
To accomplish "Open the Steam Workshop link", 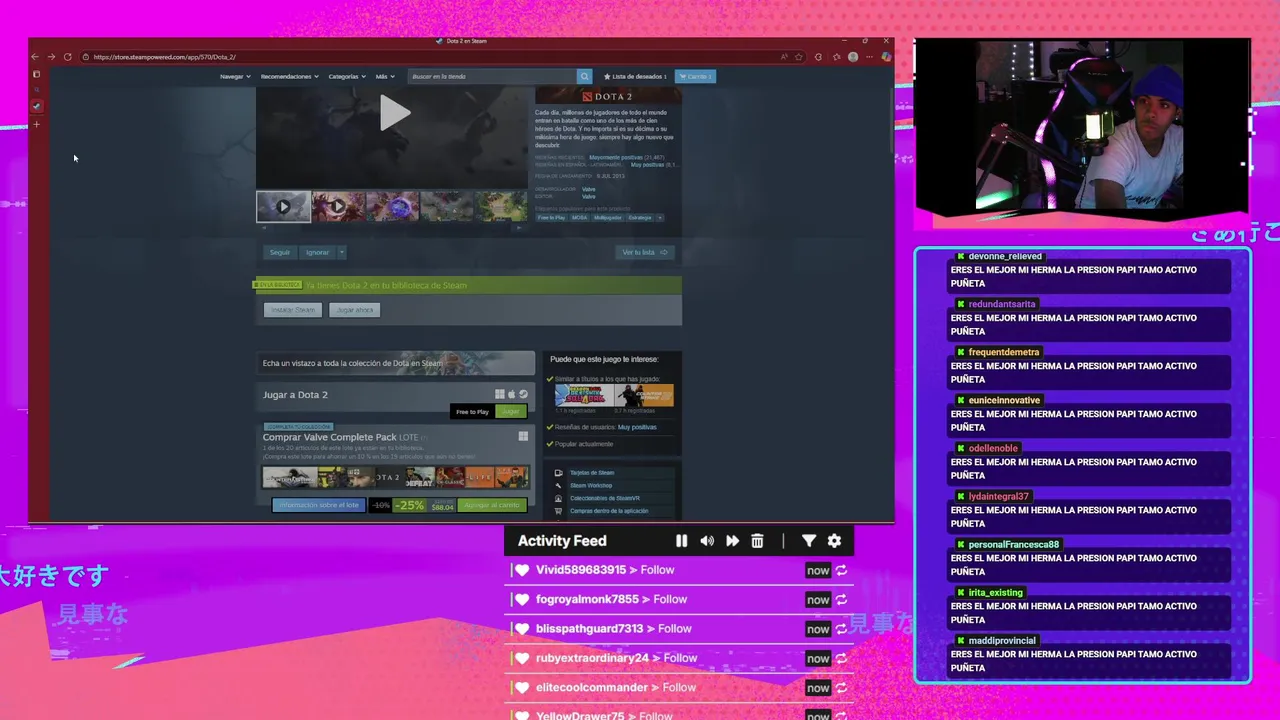I will click(x=591, y=486).
